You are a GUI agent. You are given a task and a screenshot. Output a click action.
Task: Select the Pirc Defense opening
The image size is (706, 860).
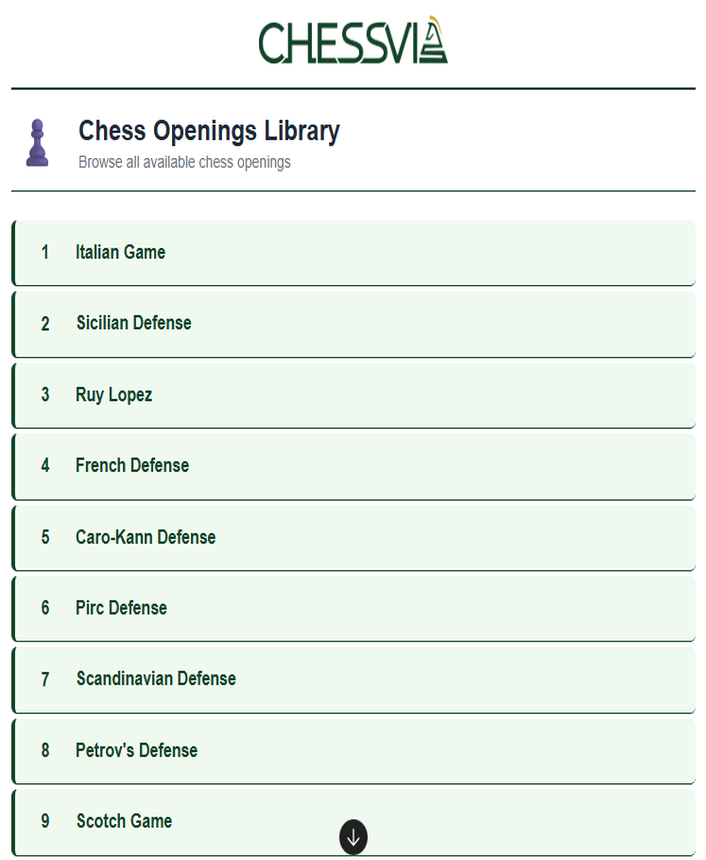[x=121, y=608]
